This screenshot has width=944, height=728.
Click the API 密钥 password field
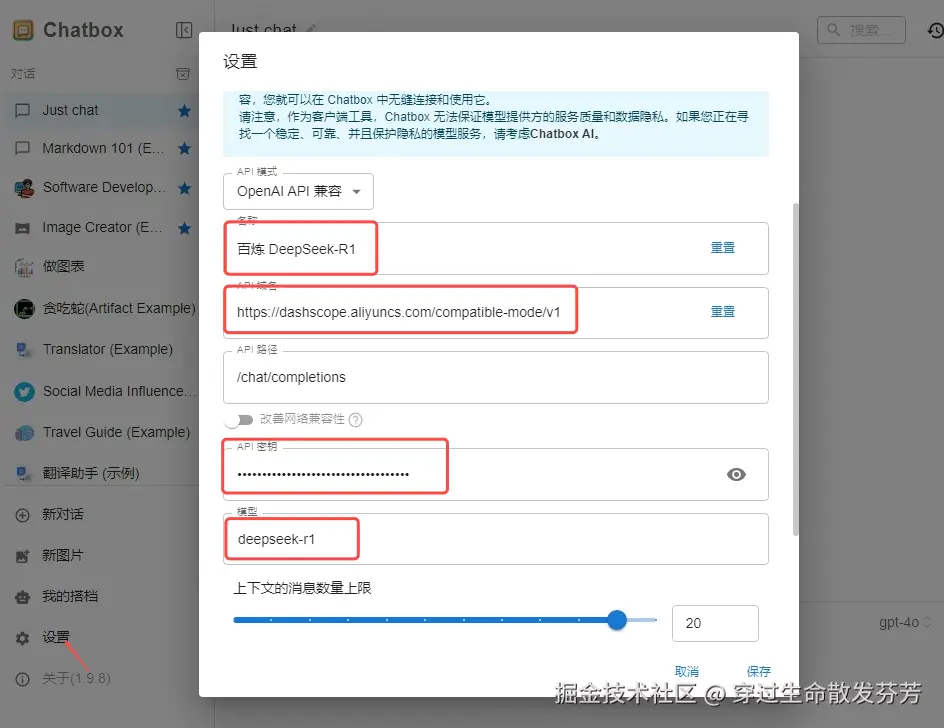tap(495, 474)
